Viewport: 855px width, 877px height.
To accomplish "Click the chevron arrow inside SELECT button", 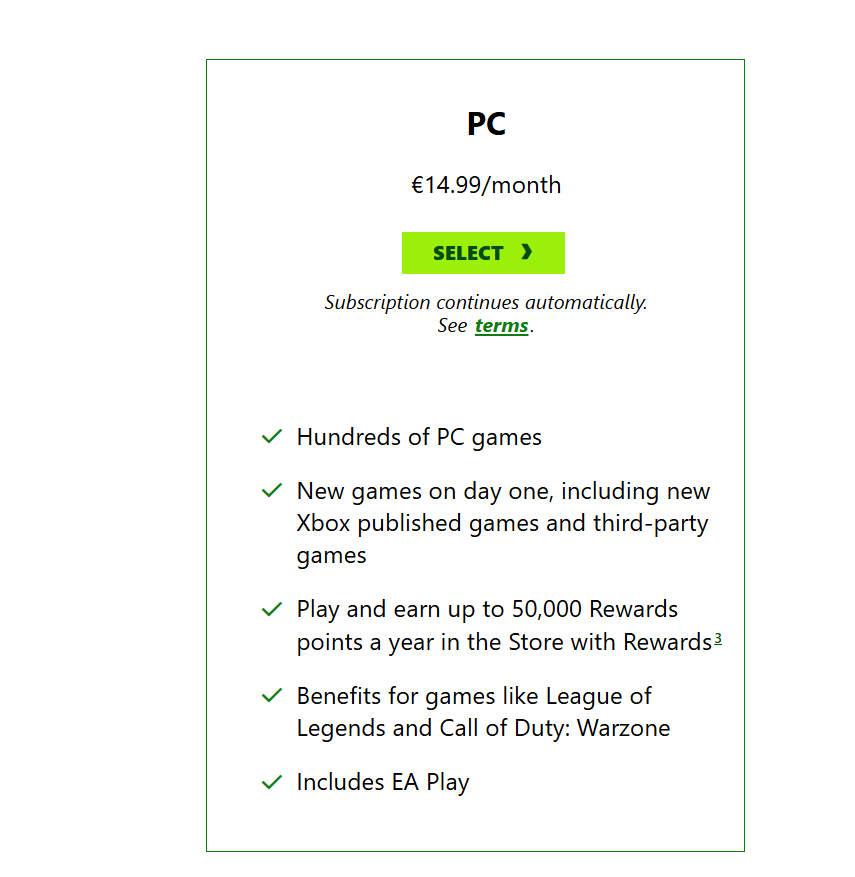I will (527, 252).
